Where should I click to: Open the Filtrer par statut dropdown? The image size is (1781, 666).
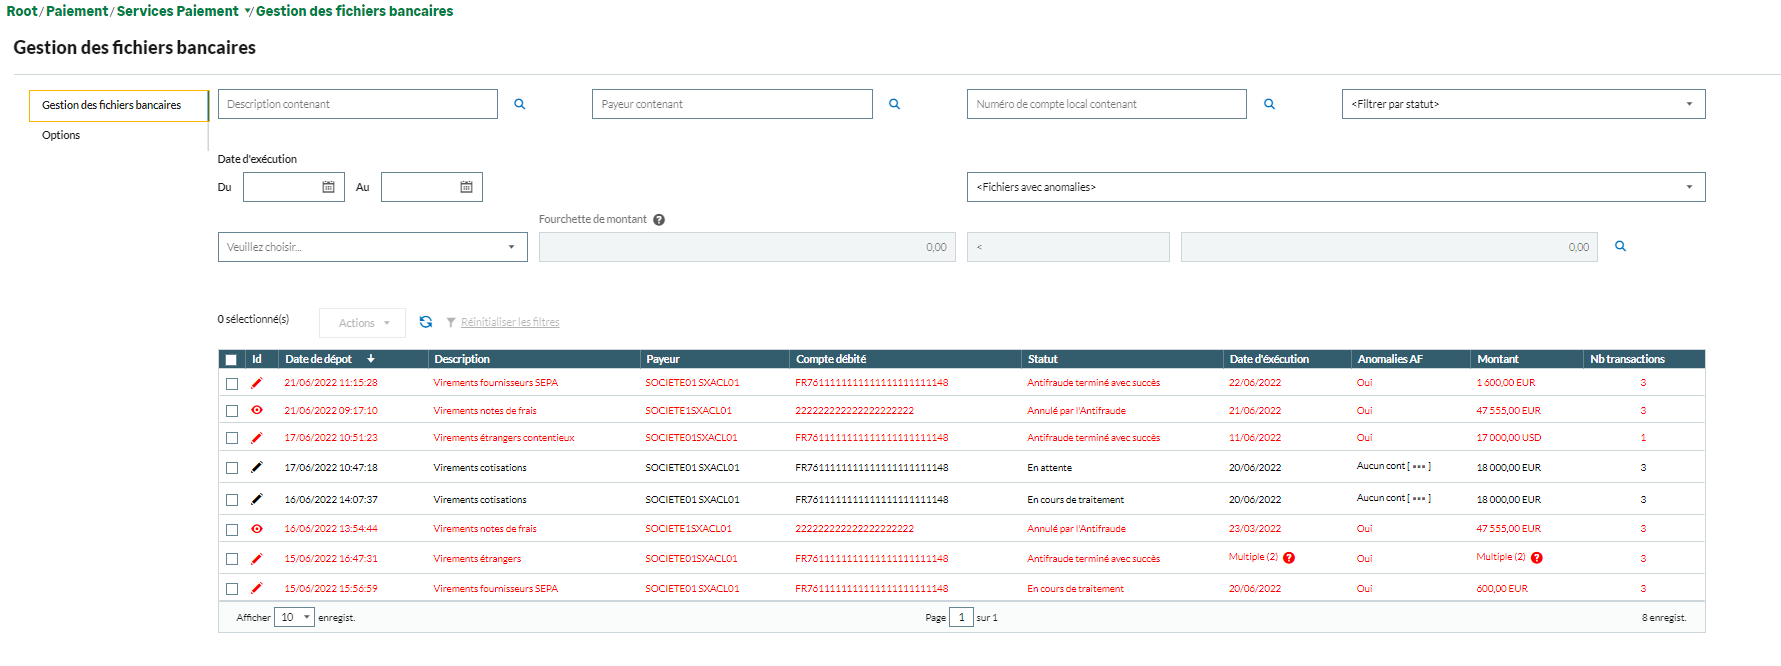point(1522,104)
